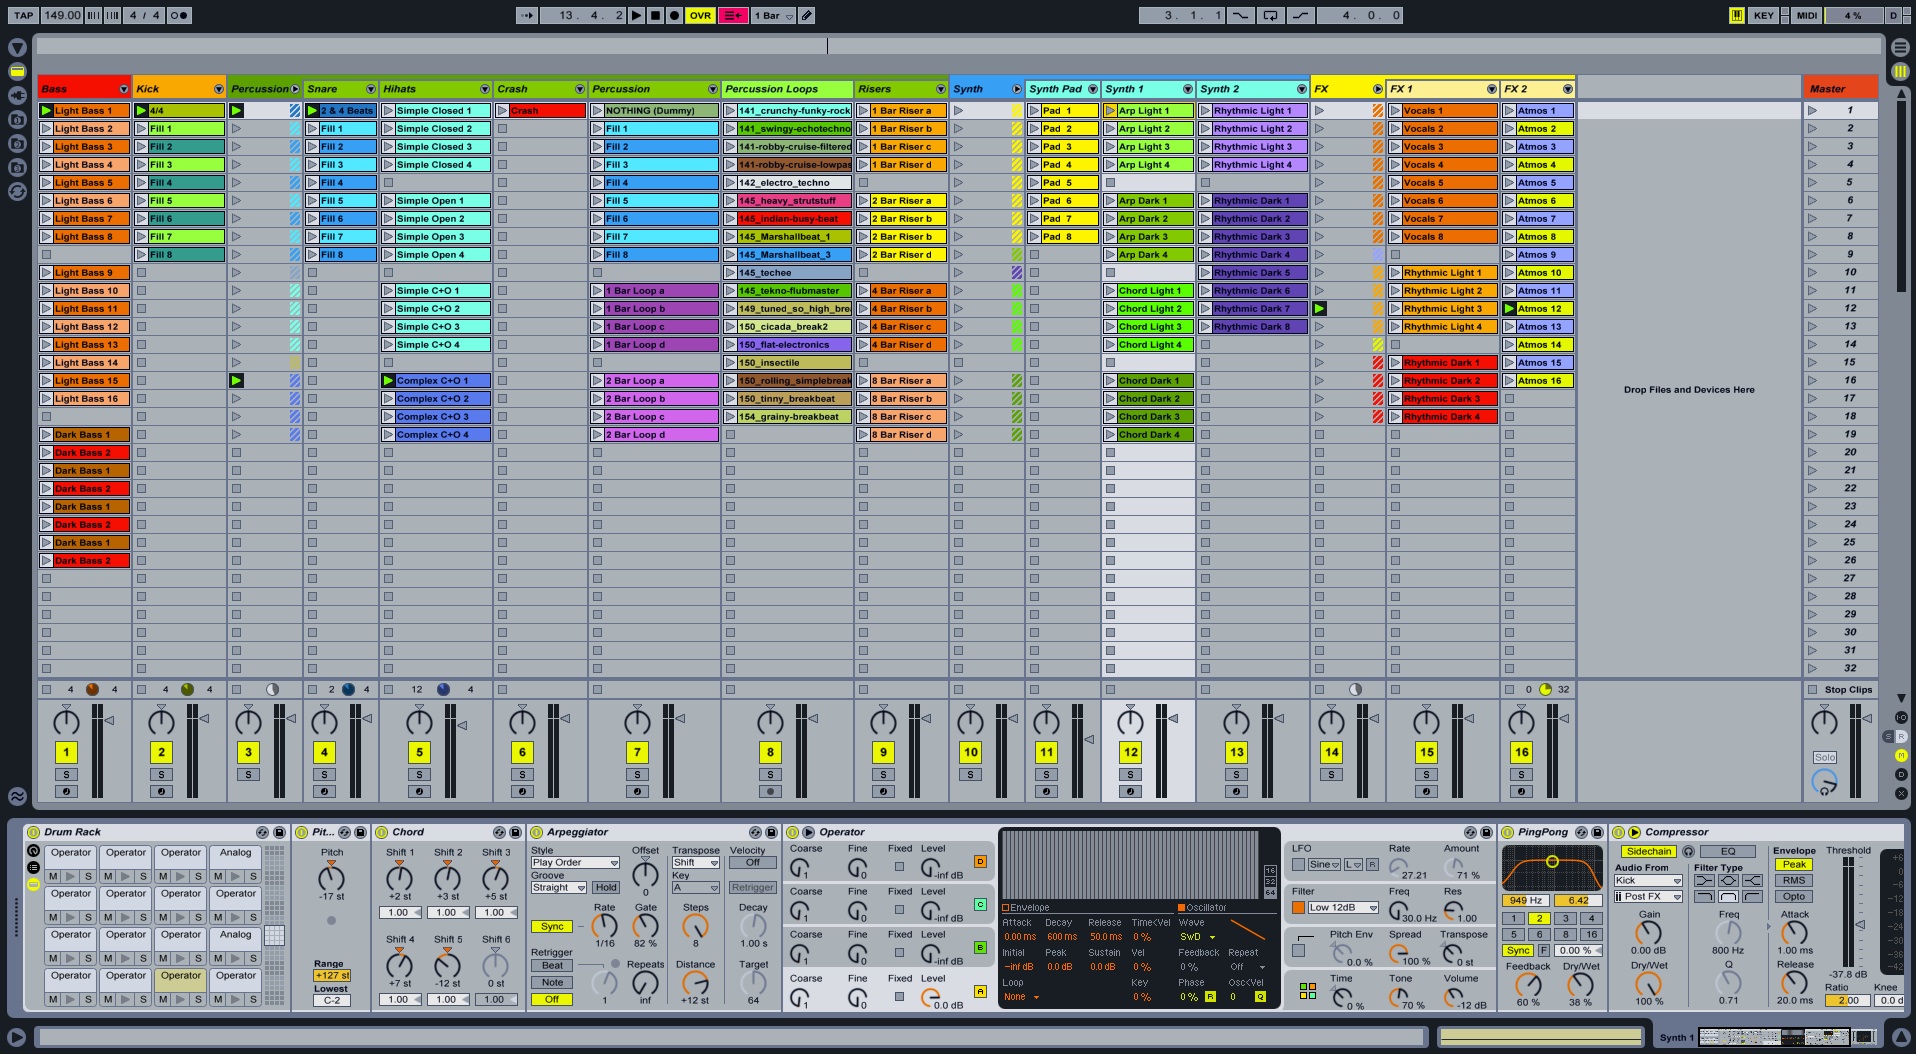Toggle the OVR overdub switch
This screenshot has height=1054, width=1916.
(x=700, y=15)
